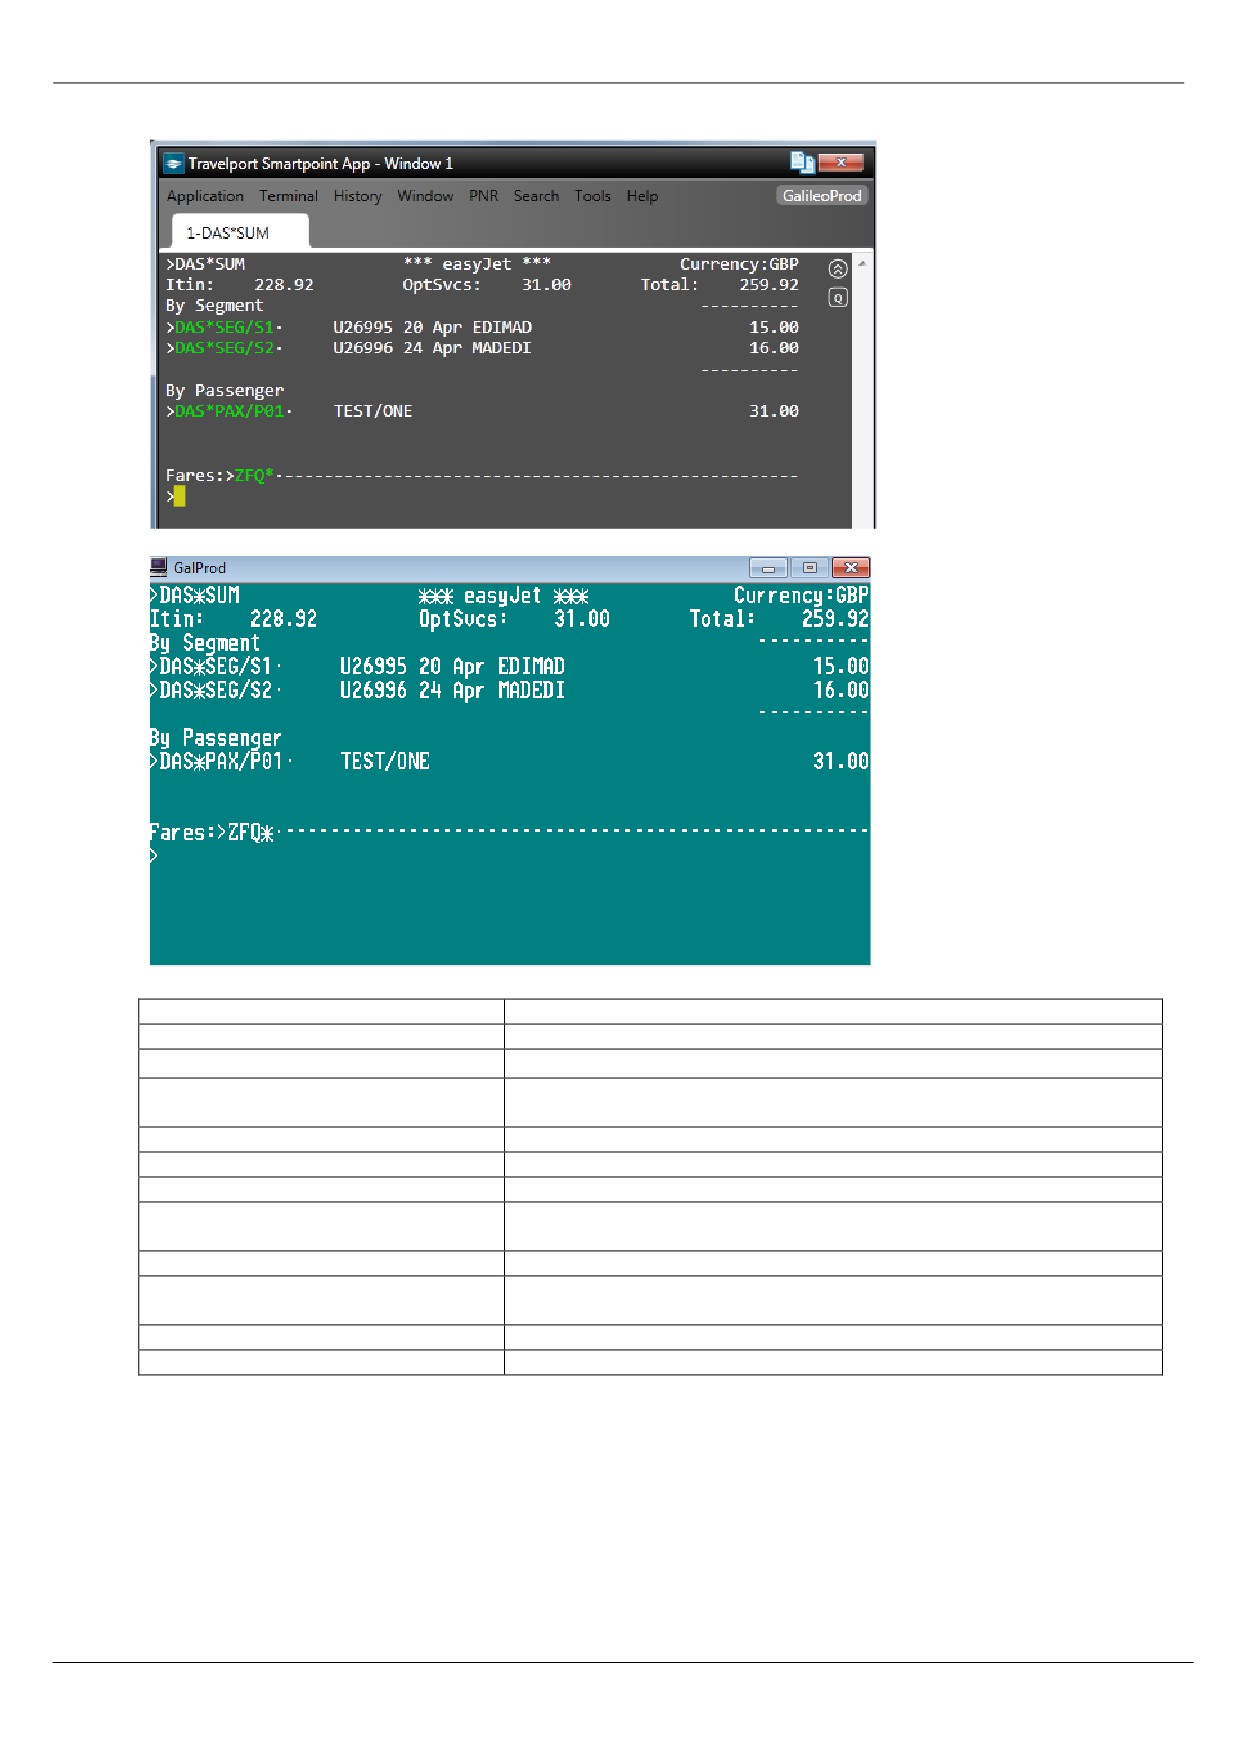Click Itin '228.92' value in Smartpoint

click(x=284, y=284)
